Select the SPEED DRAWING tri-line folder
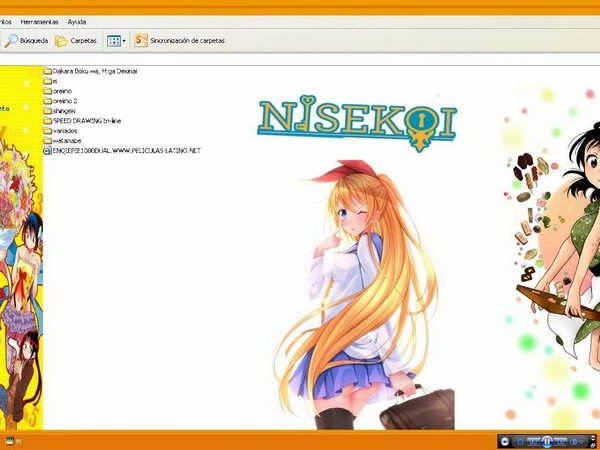This screenshot has height=450, width=600. point(82,121)
